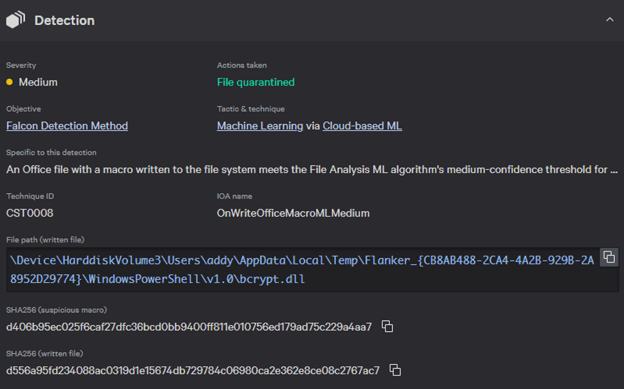Screen dimensions: 624x389
Task: Open the Falcon Detection Method link
Action: pyautogui.click(x=67, y=126)
